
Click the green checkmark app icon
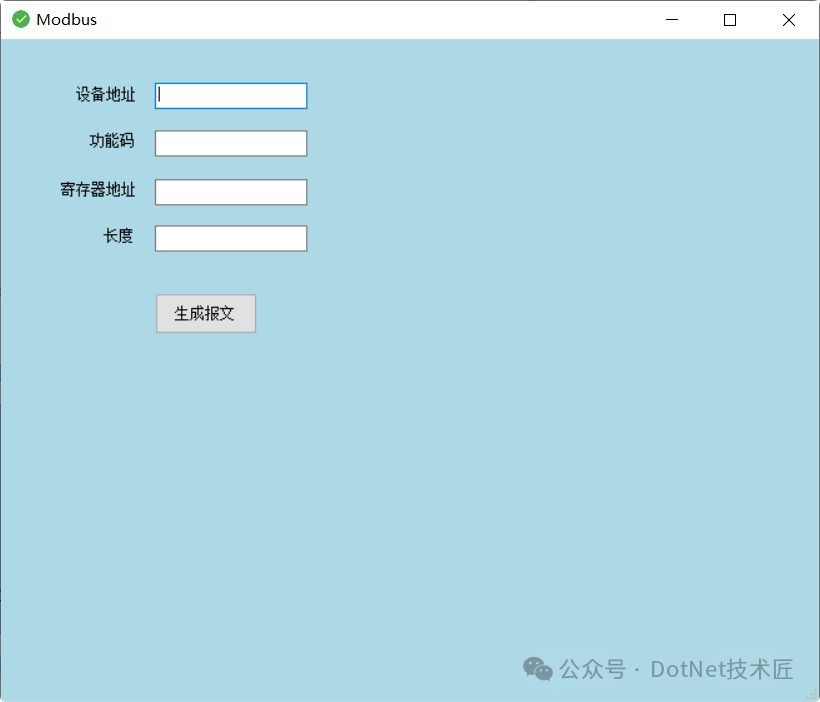click(x=21, y=19)
